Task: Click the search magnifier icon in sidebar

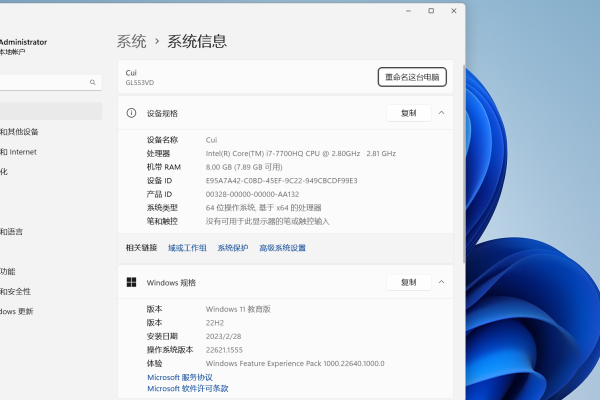Action: pos(93,82)
